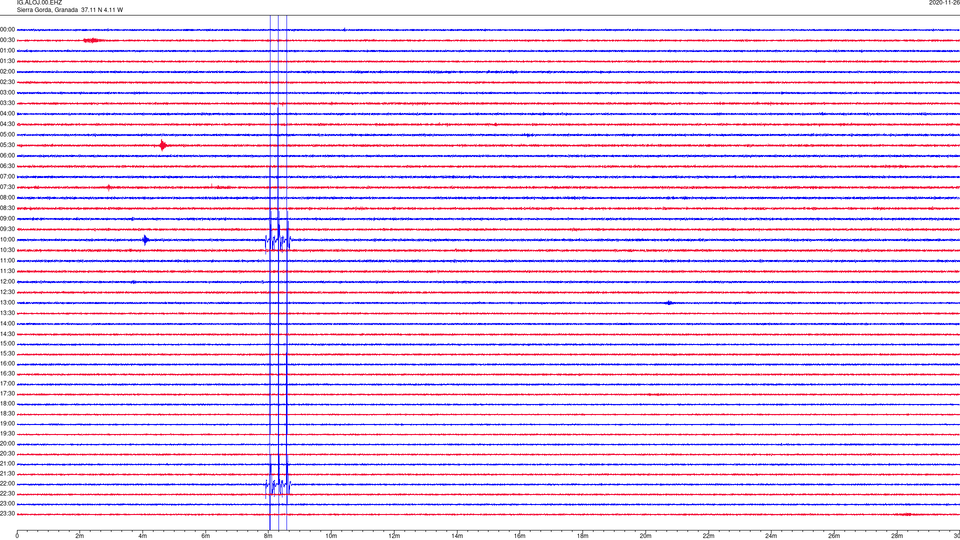The width and height of the screenshot is (960, 540).
Task: Select the 09:00 time label
Action: point(7,219)
